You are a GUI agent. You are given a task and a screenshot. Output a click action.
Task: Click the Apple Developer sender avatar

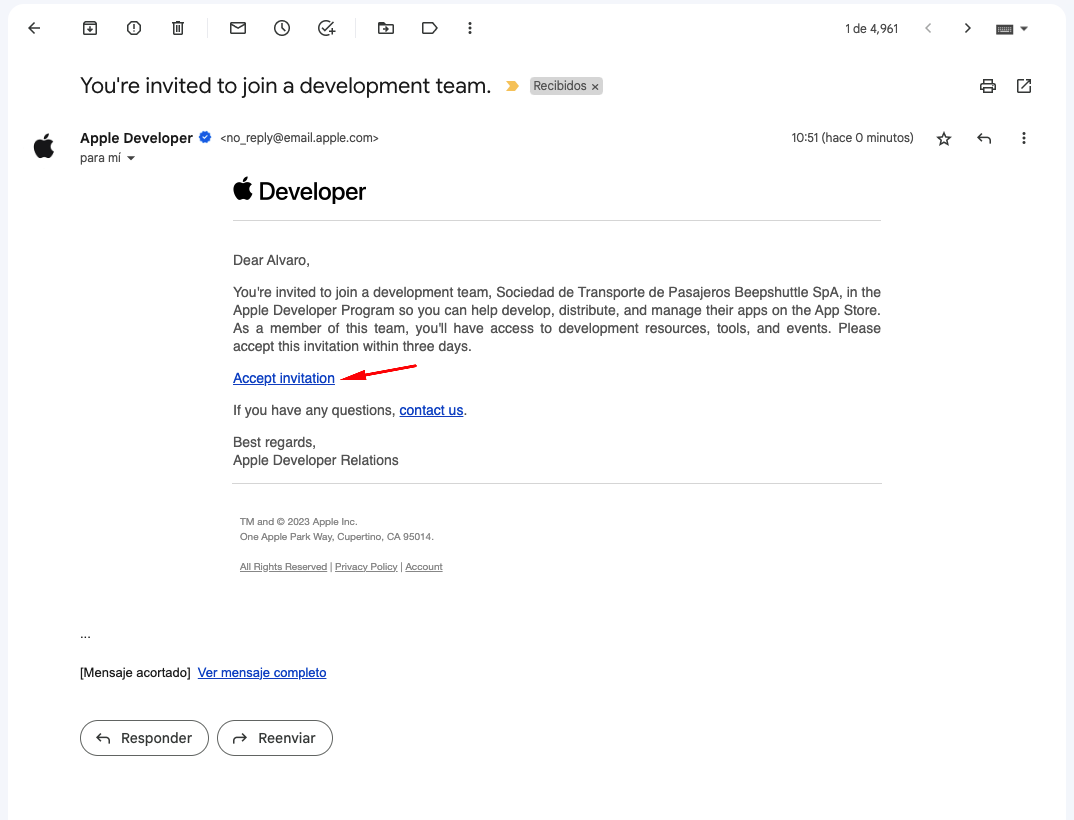(44, 146)
